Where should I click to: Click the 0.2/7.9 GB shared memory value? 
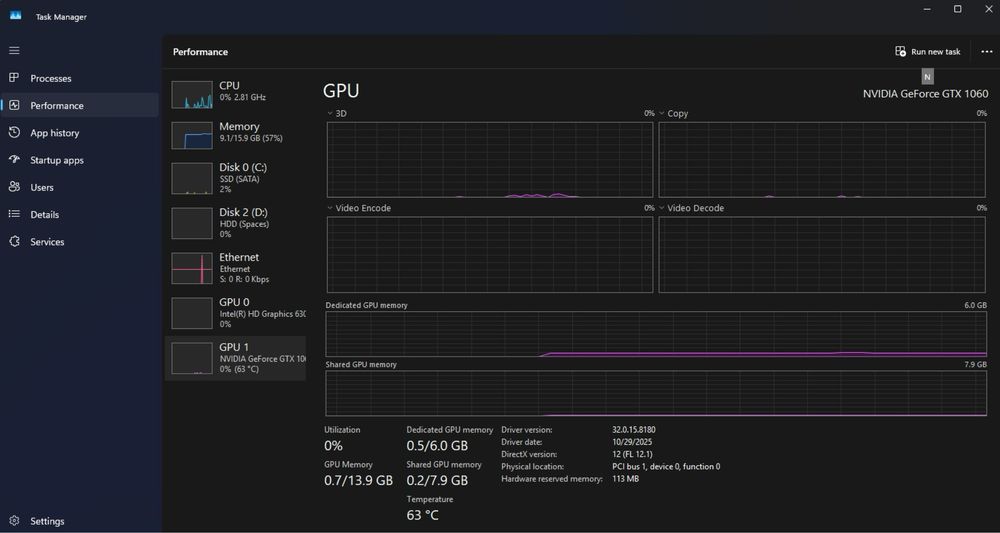pos(438,480)
